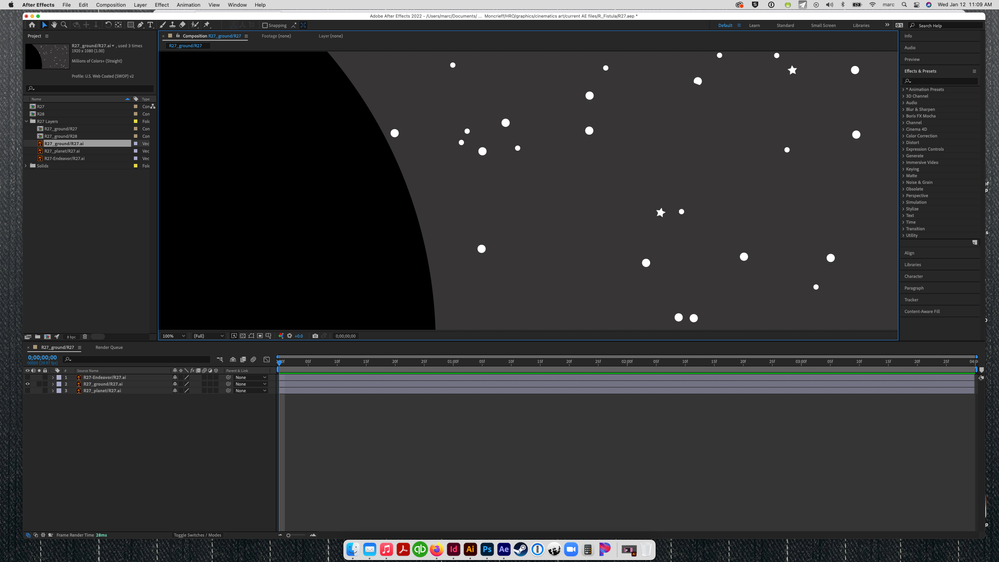This screenshot has height=562, width=999.
Task: Switch to the Learn workspace
Action: [754, 25]
